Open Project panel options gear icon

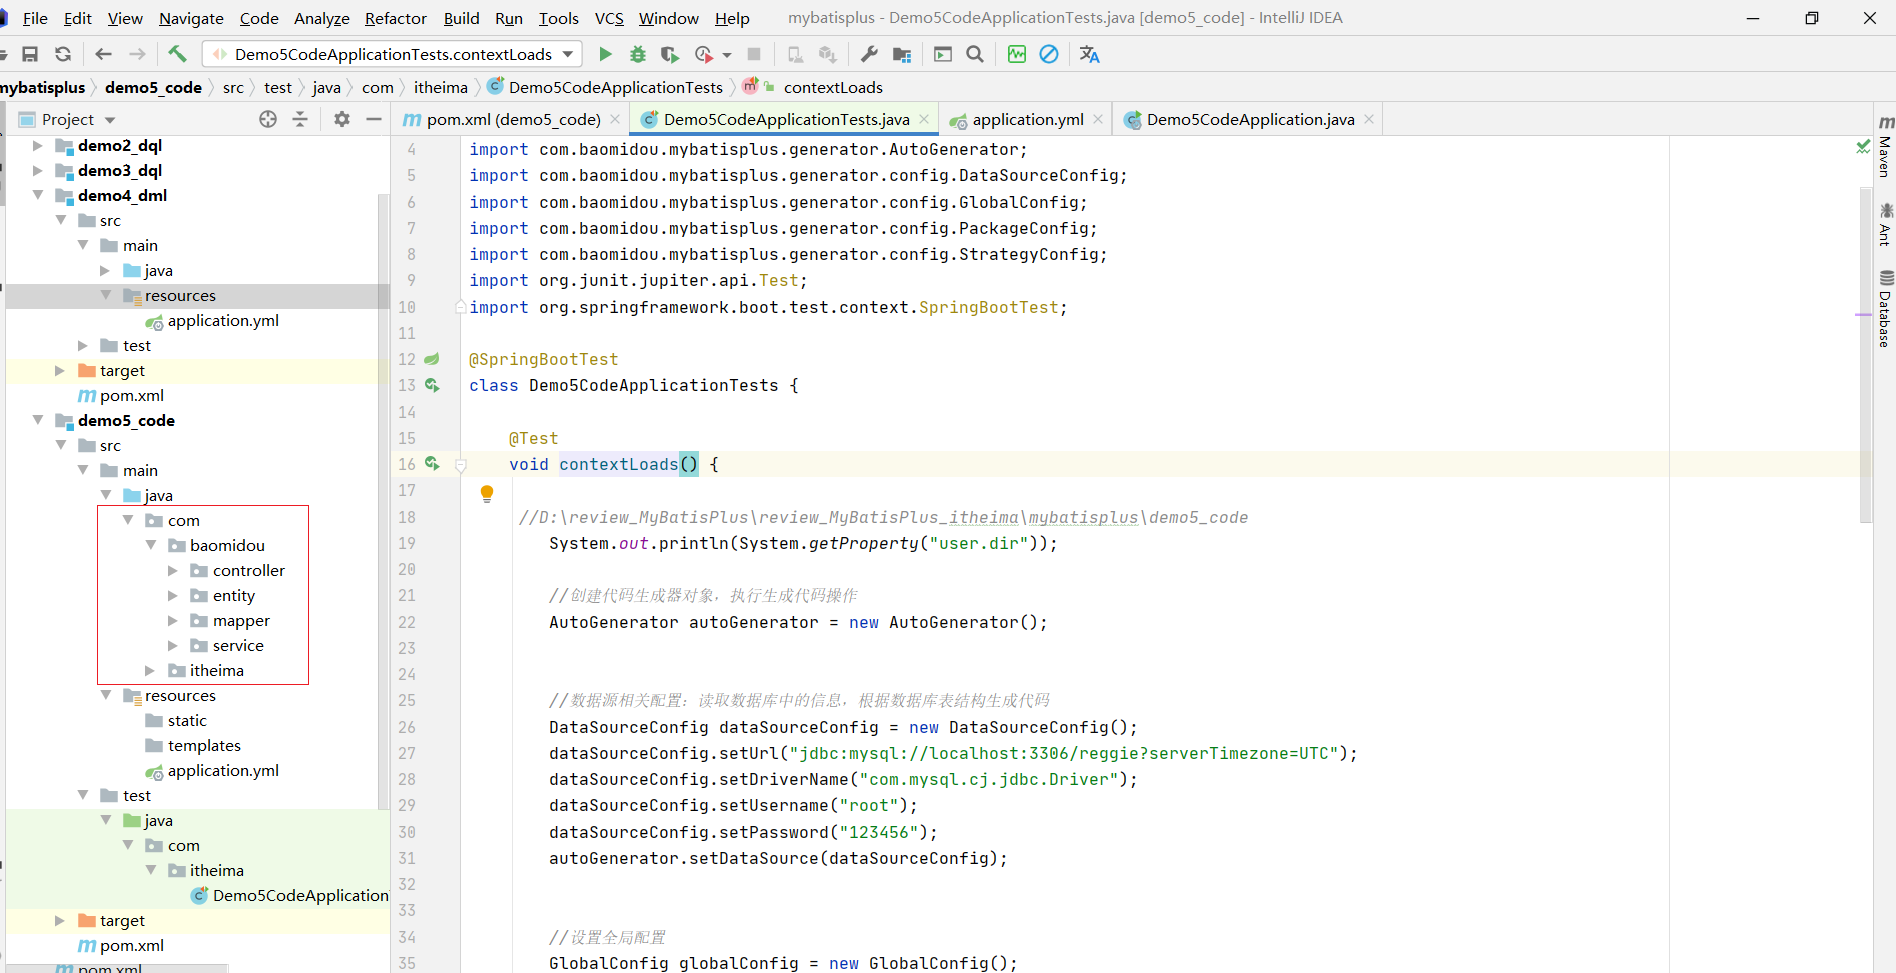pos(342,119)
